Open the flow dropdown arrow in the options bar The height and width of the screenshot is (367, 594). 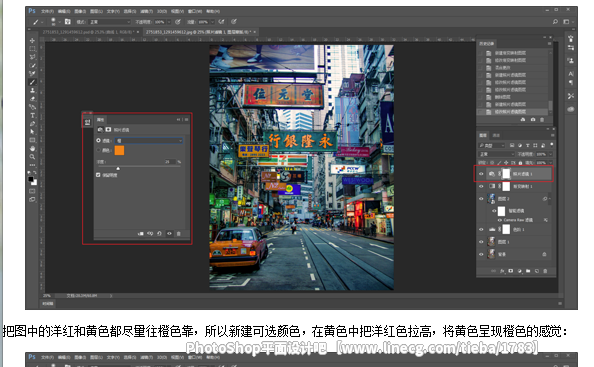point(213,22)
